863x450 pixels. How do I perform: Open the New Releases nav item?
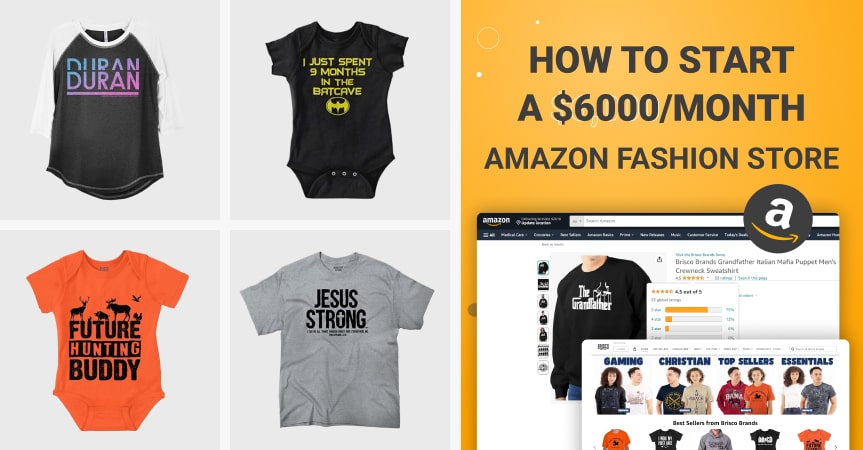(652, 235)
